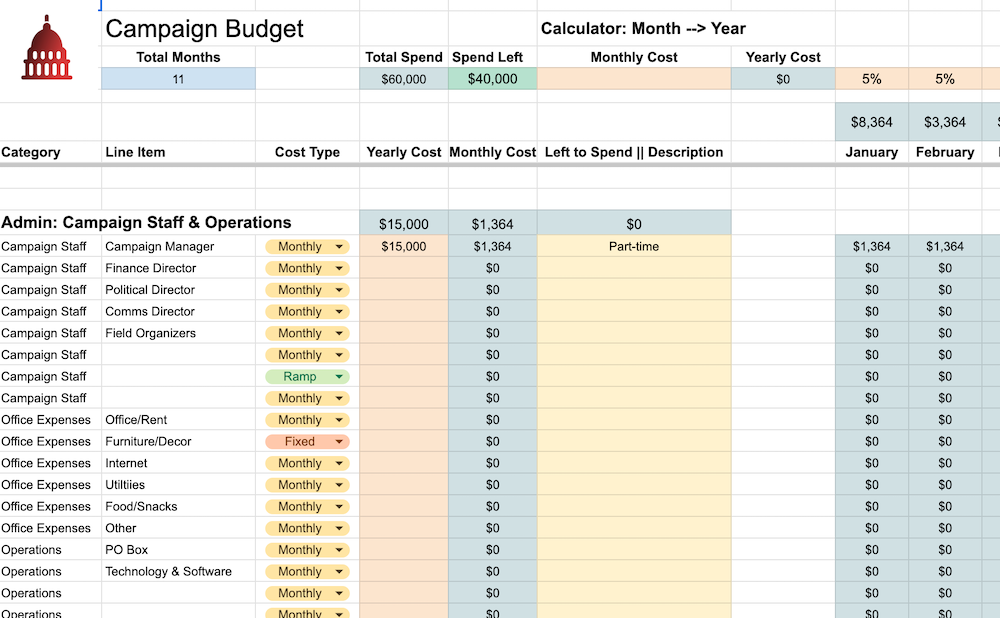Select the Total Months cell showing 11
Image resolution: width=1000 pixels, height=618 pixels.
[177, 78]
